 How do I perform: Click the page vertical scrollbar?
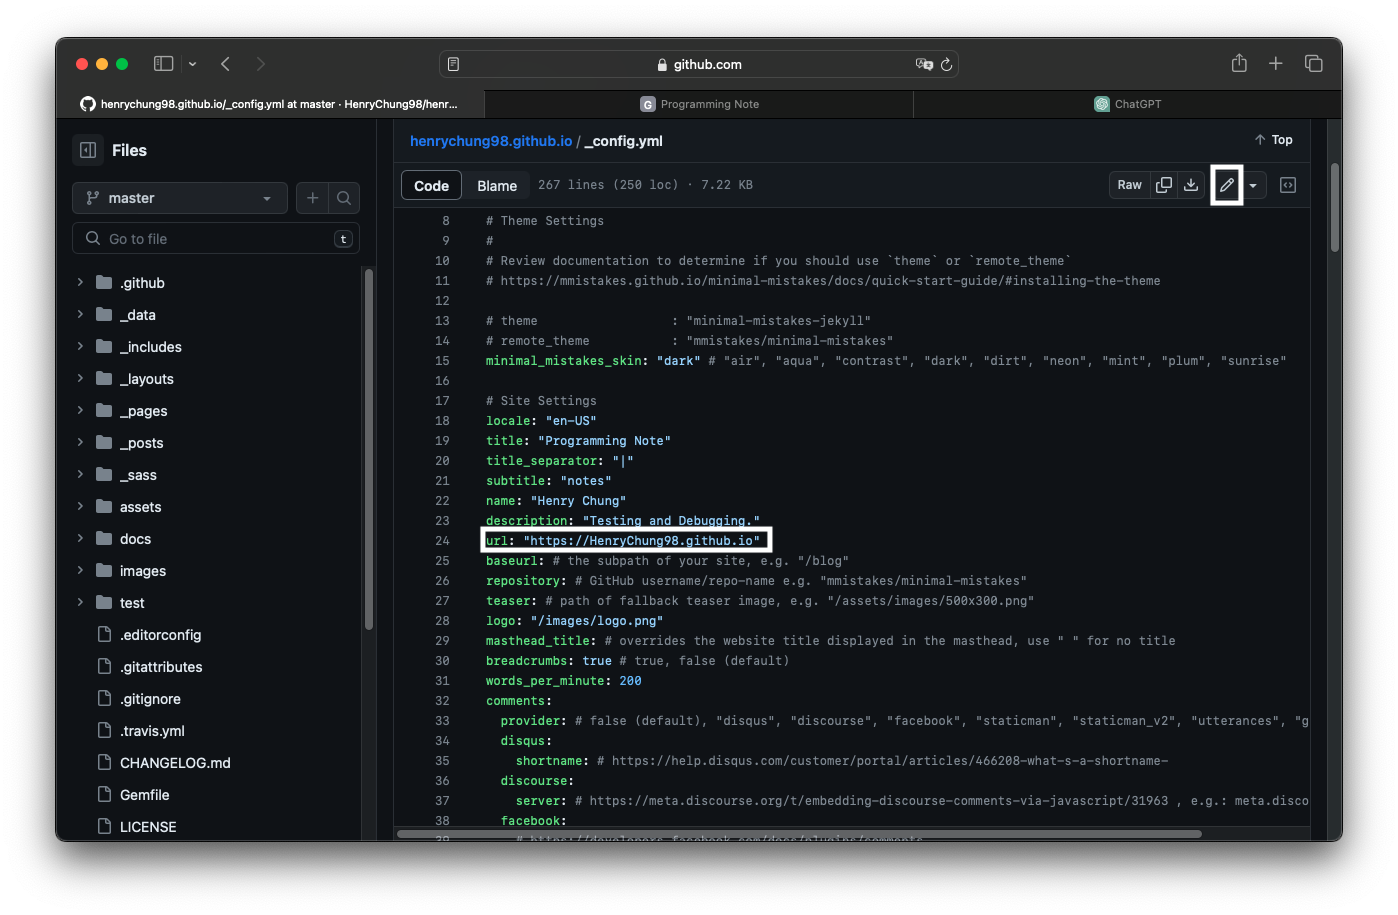click(1335, 208)
